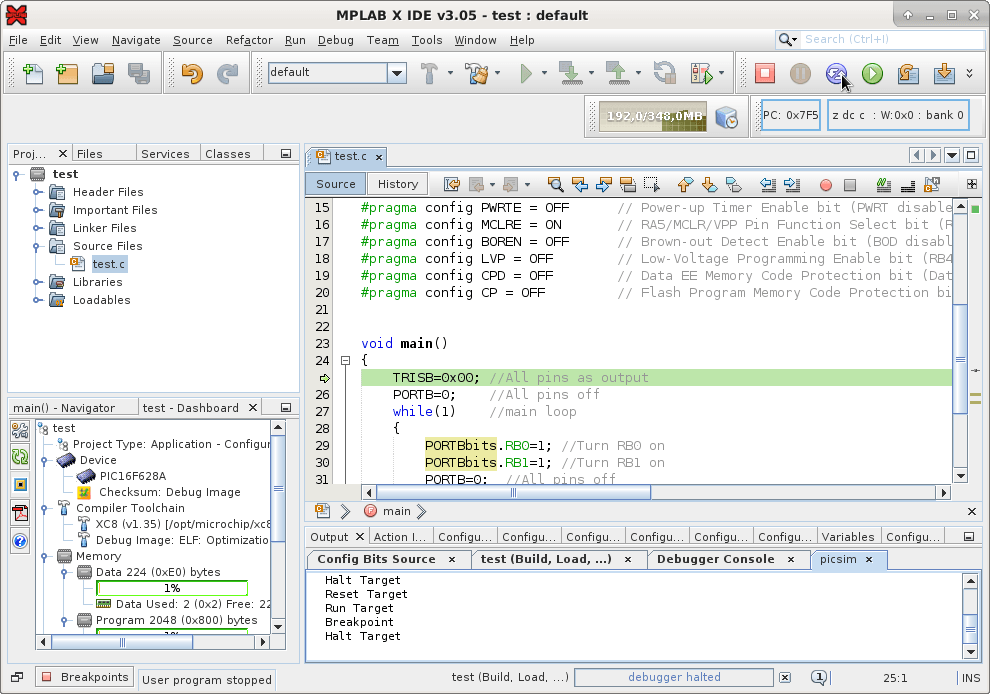Click the Reset debugger icon
This screenshot has width=990, height=694.
coord(836,73)
